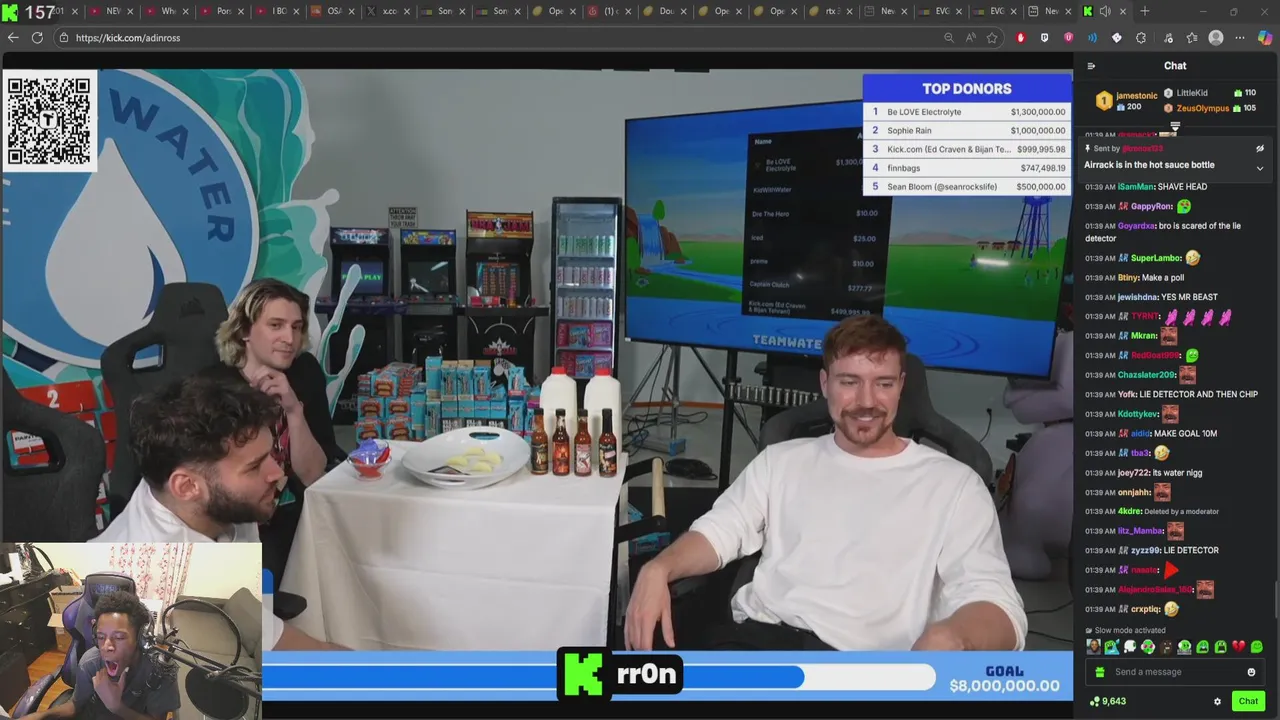Click the chat message "MAKE GOAL 10M"

[x=1185, y=433]
